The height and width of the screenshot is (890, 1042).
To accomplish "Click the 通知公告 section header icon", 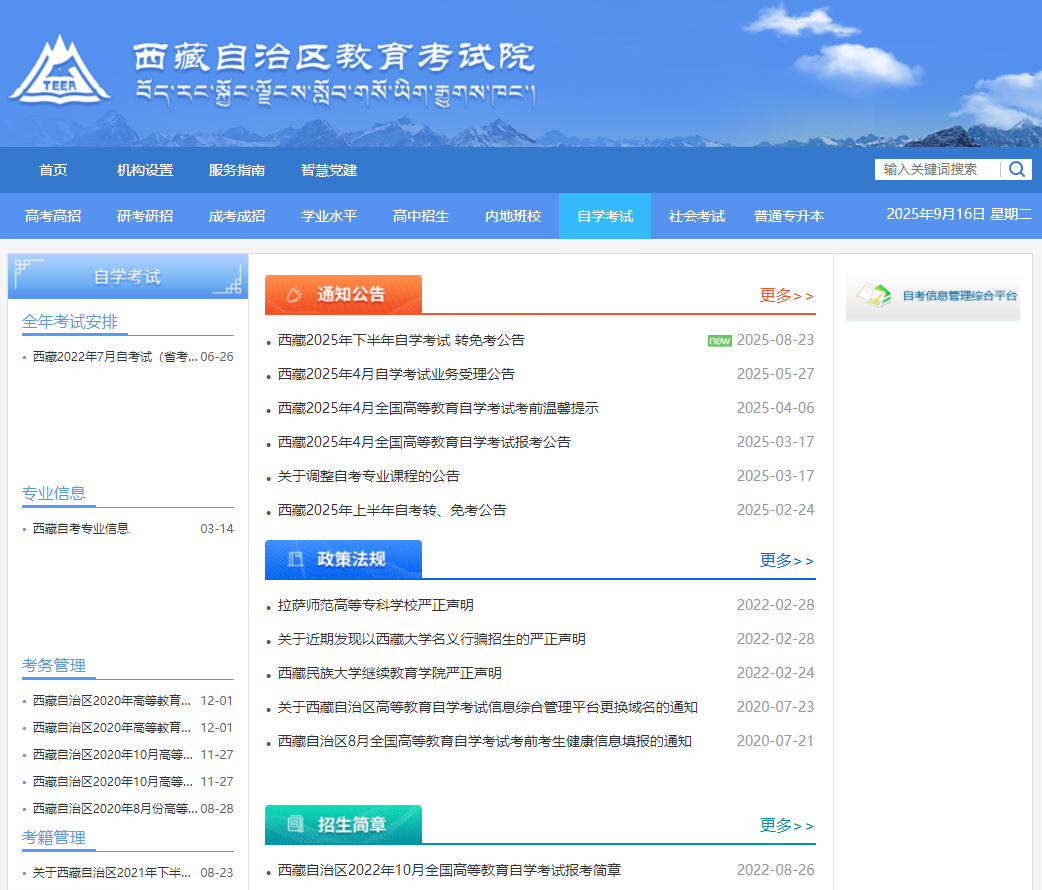I will [293, 294].
